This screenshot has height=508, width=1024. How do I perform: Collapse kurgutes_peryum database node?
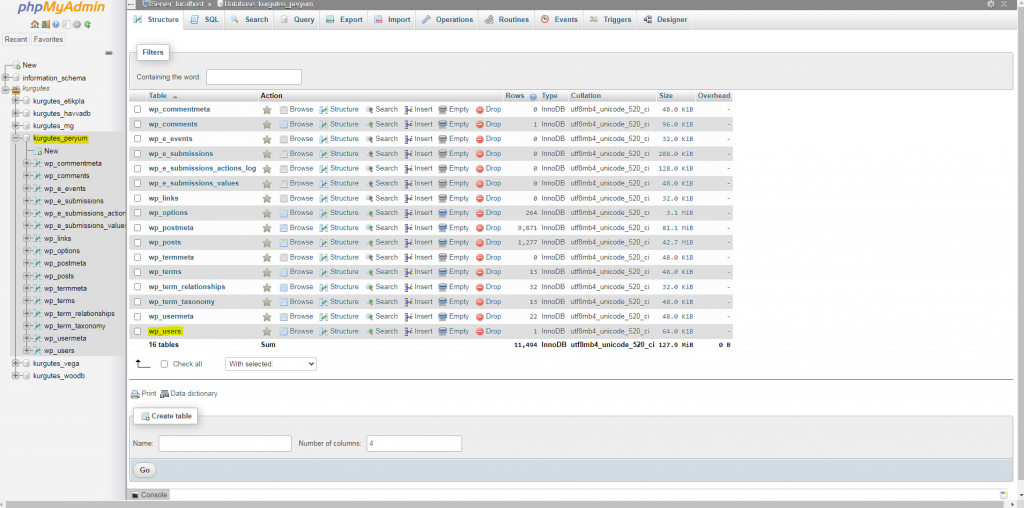[16, 138]
